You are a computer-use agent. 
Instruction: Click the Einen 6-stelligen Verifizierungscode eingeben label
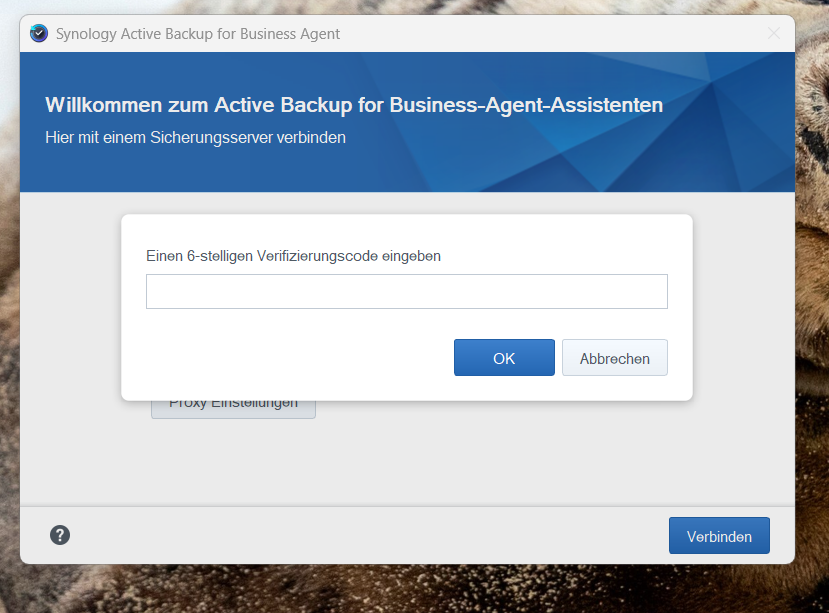293,256
